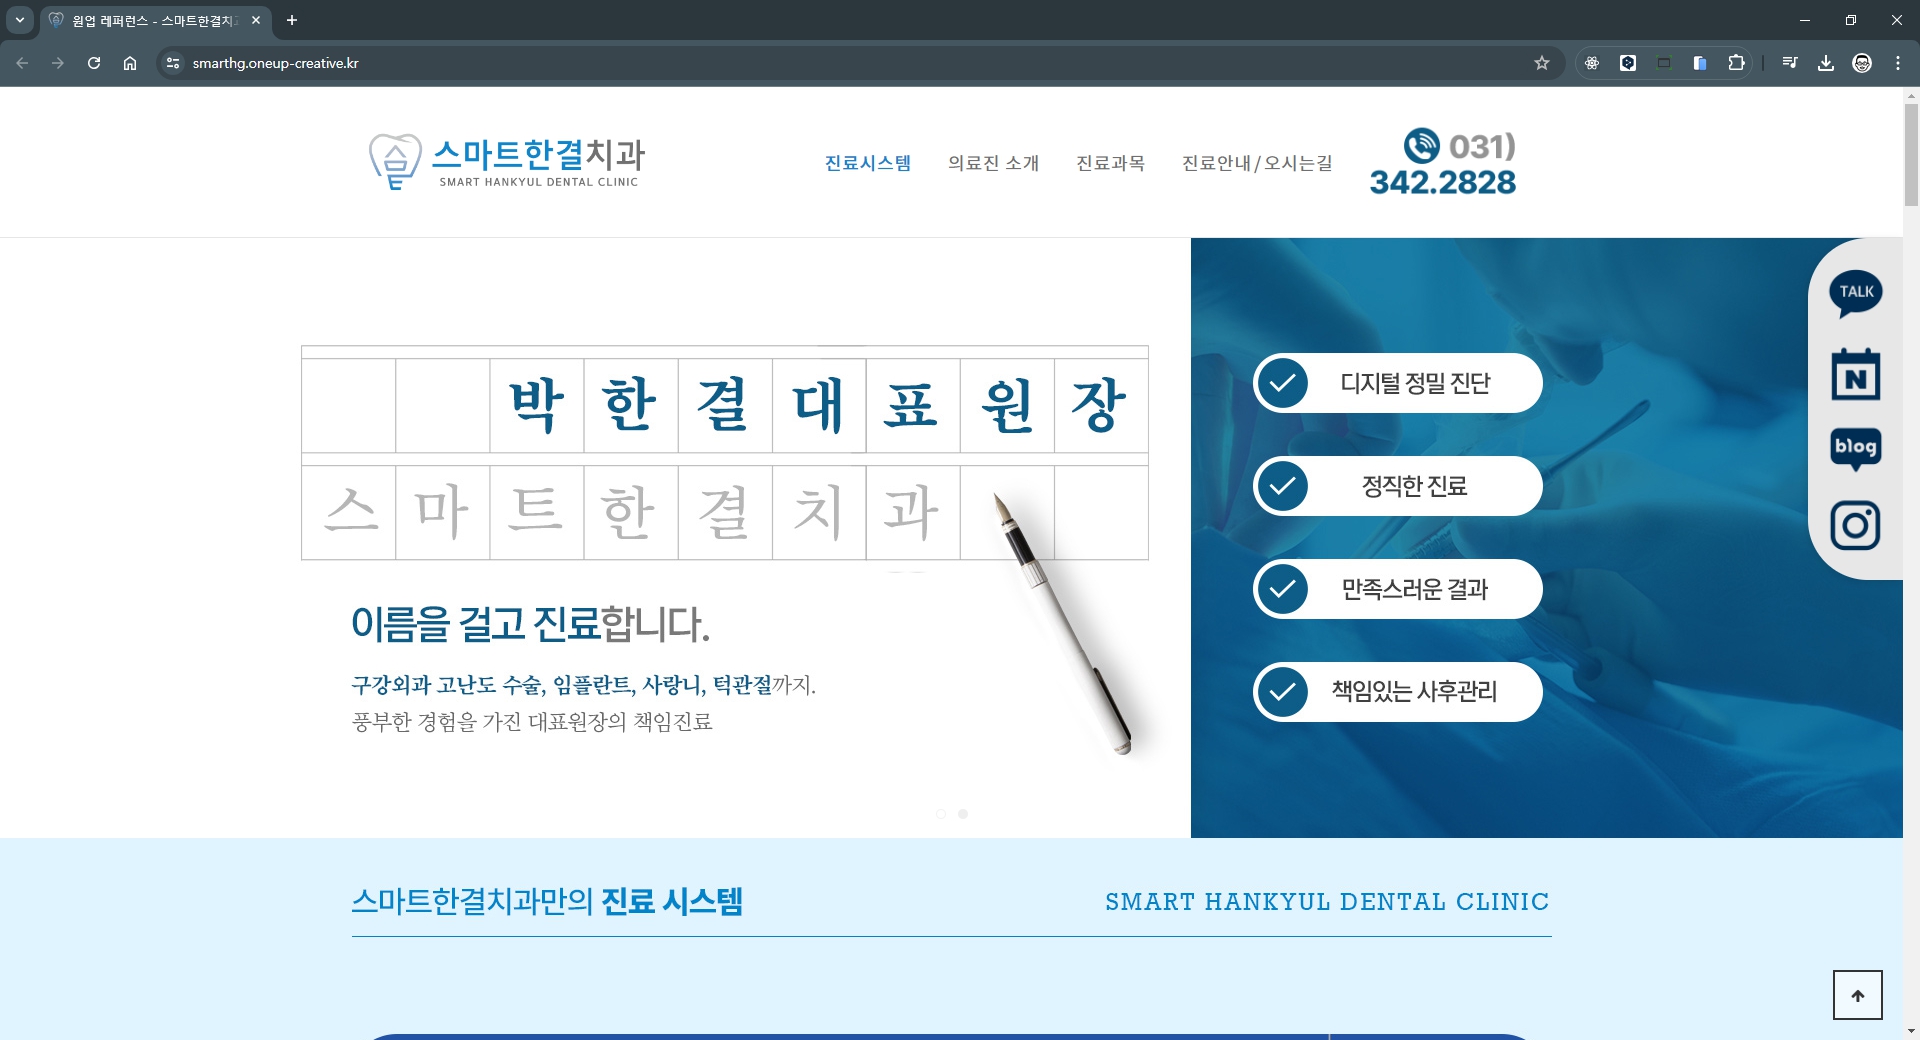This screenshot has width=1920, height=1040.
Task: Open the Chrome three-dot menu
Action: (1898, 63)
